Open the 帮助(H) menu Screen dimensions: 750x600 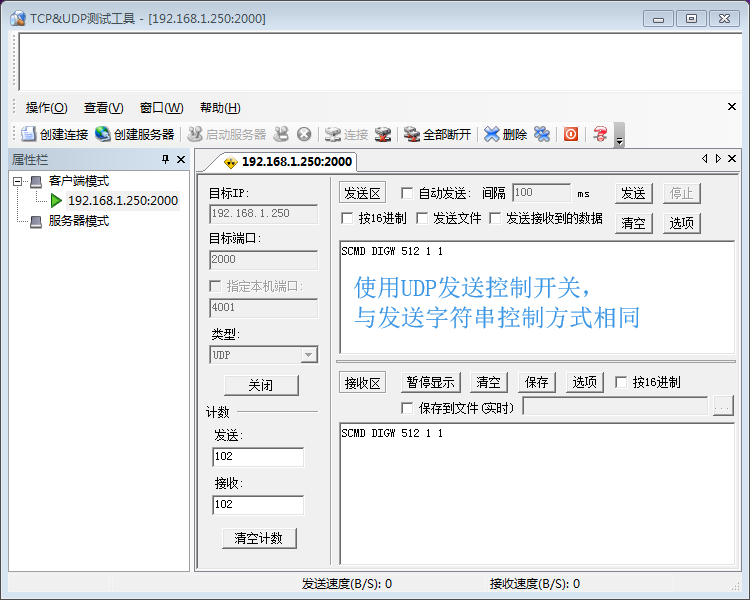pyautogui.click(x=220, y=108)
